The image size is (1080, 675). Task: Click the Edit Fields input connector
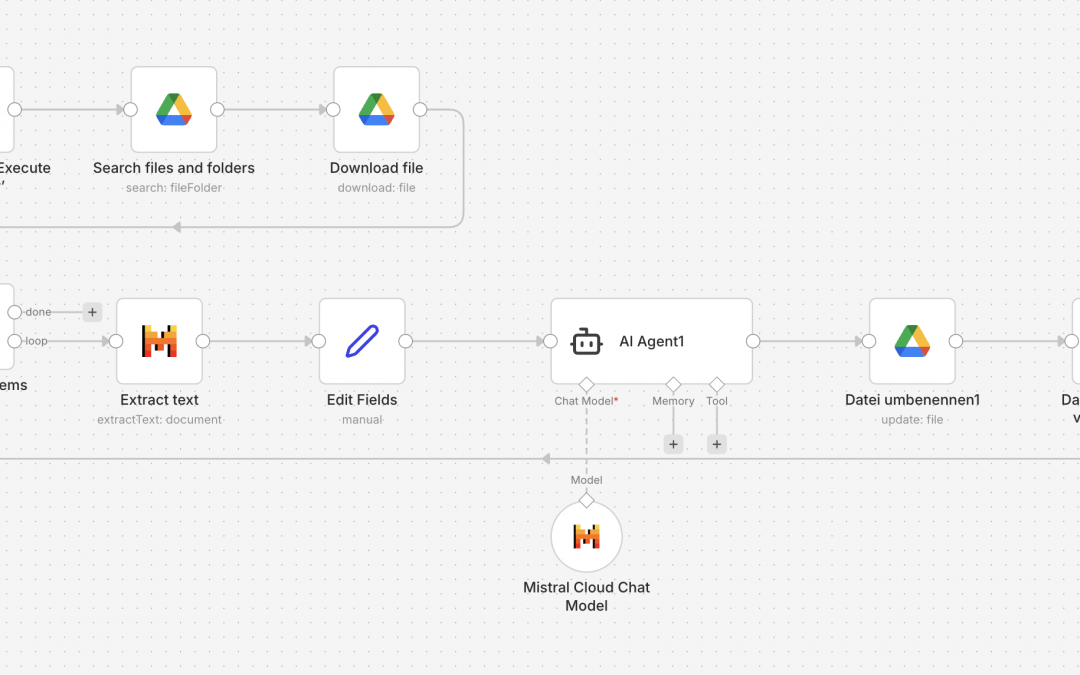[x=319, y=341]
